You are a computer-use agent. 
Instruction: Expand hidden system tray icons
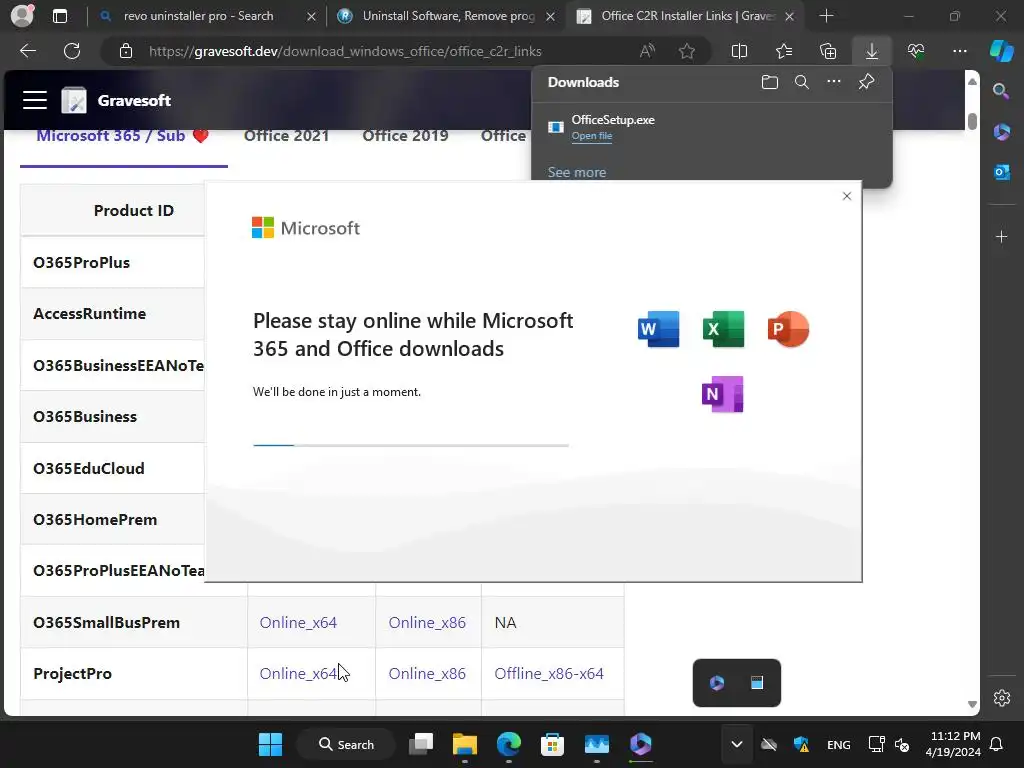click(737, 744)
